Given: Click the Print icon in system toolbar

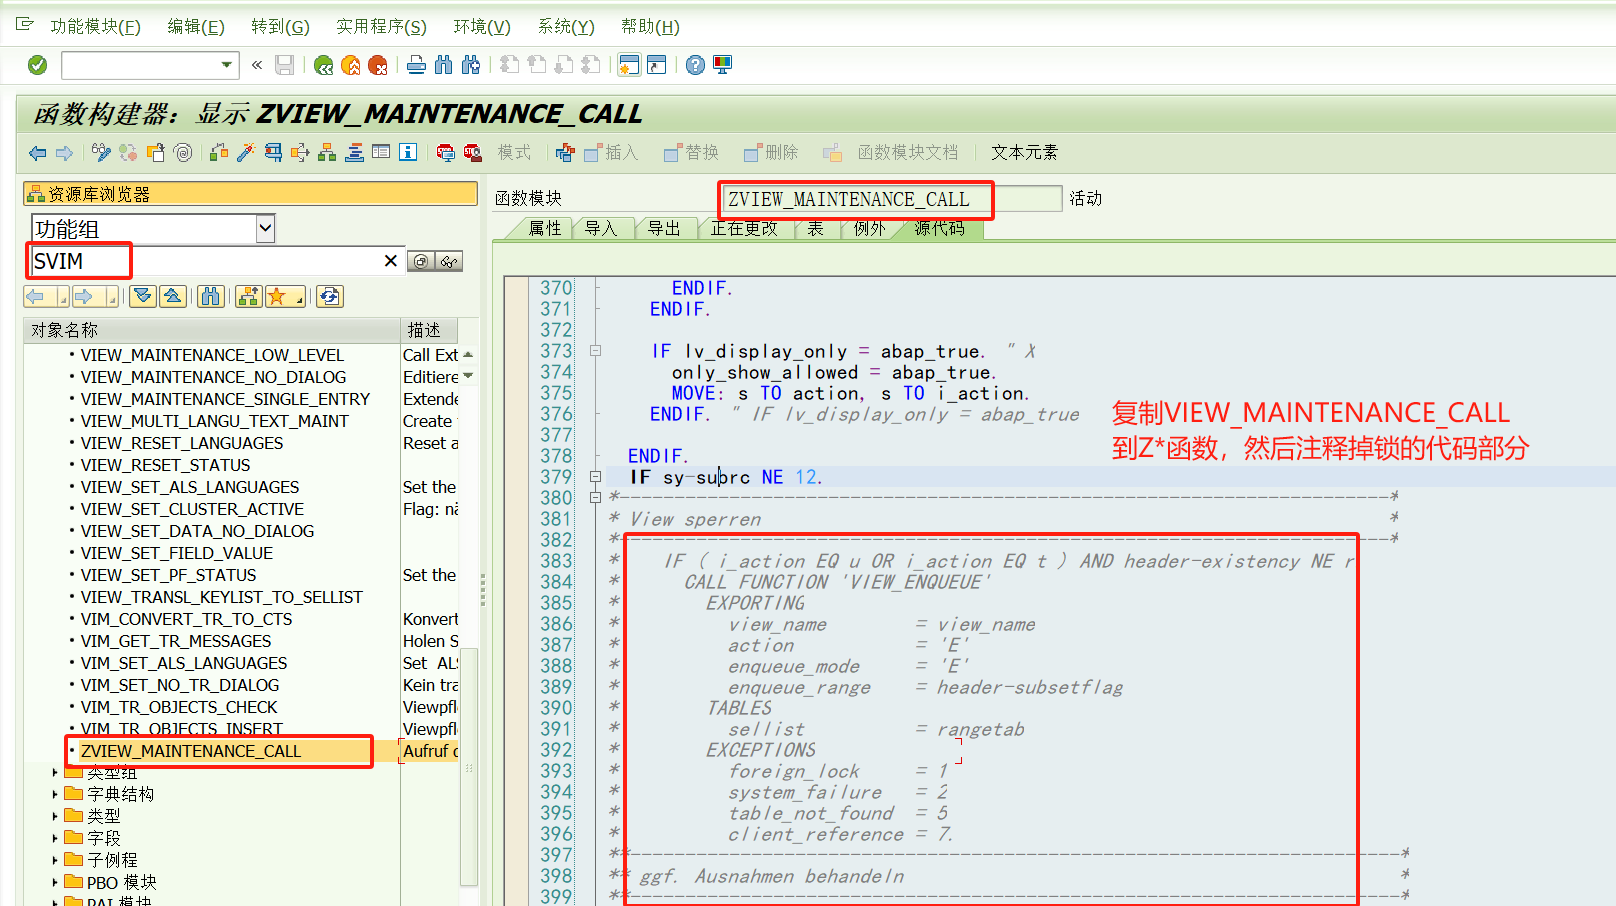Looking at the screenshot, I should [416, 65].
